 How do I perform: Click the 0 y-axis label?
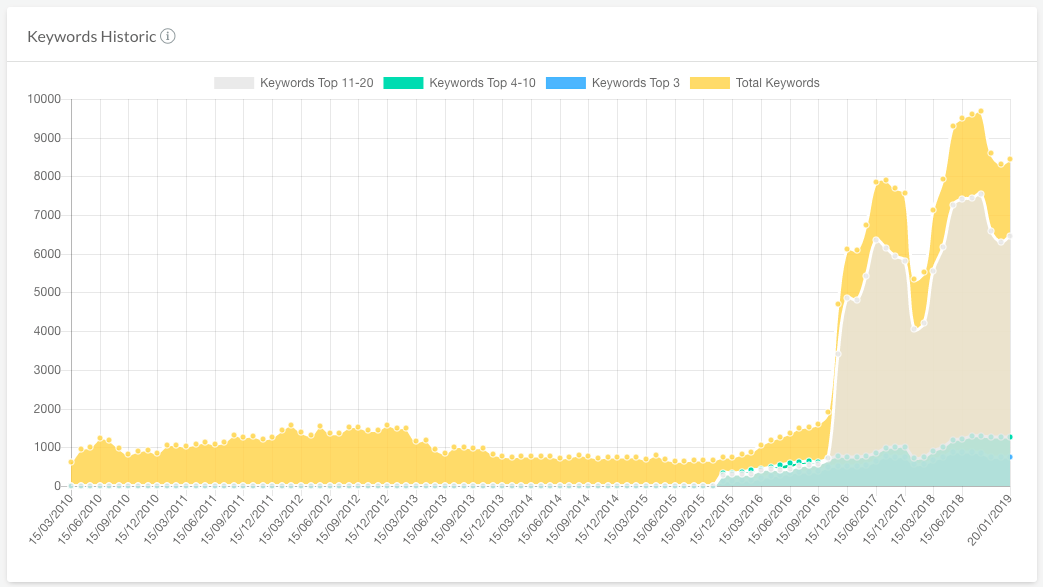[57, 486]
